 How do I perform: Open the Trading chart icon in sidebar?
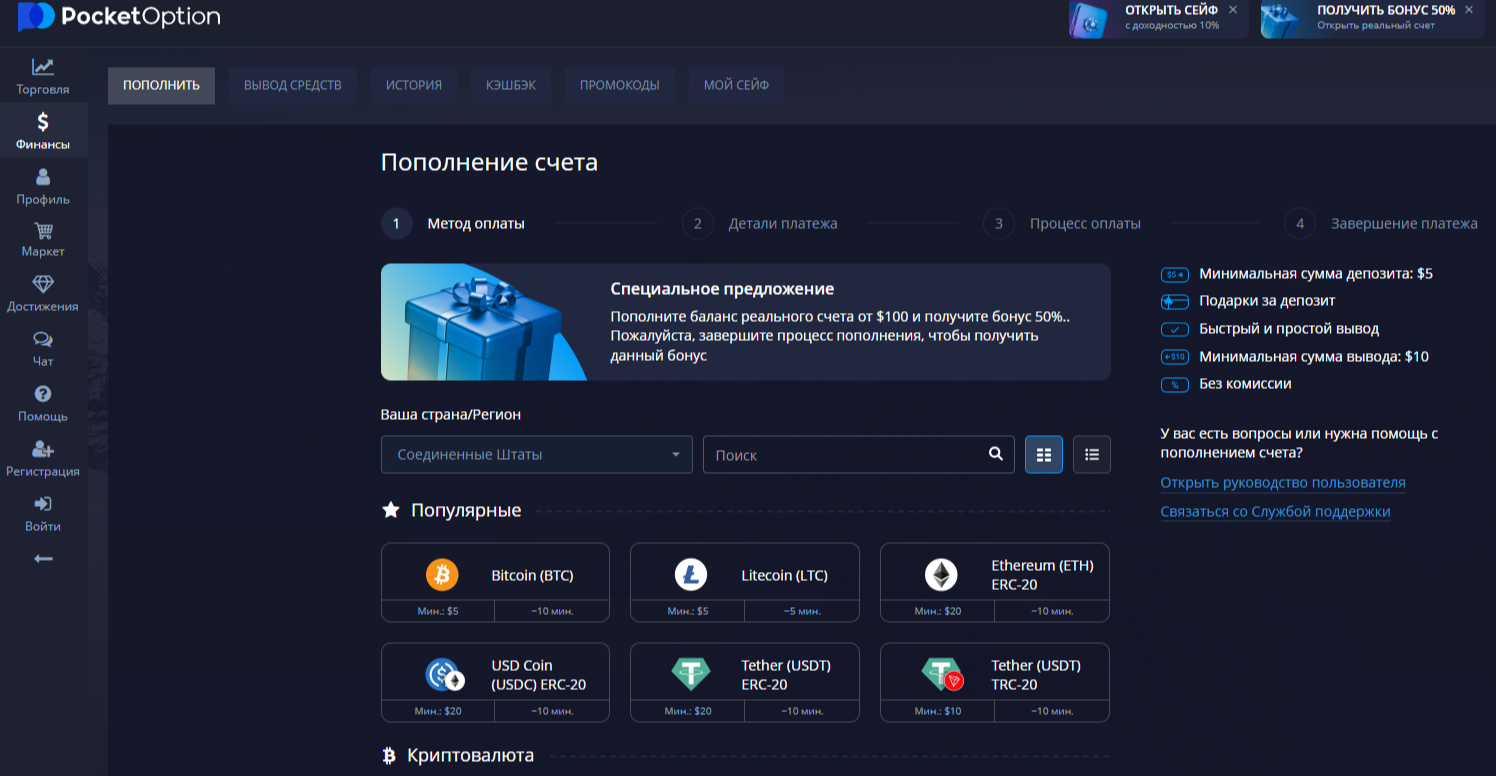pyautogui.click(x=42, y=67)
